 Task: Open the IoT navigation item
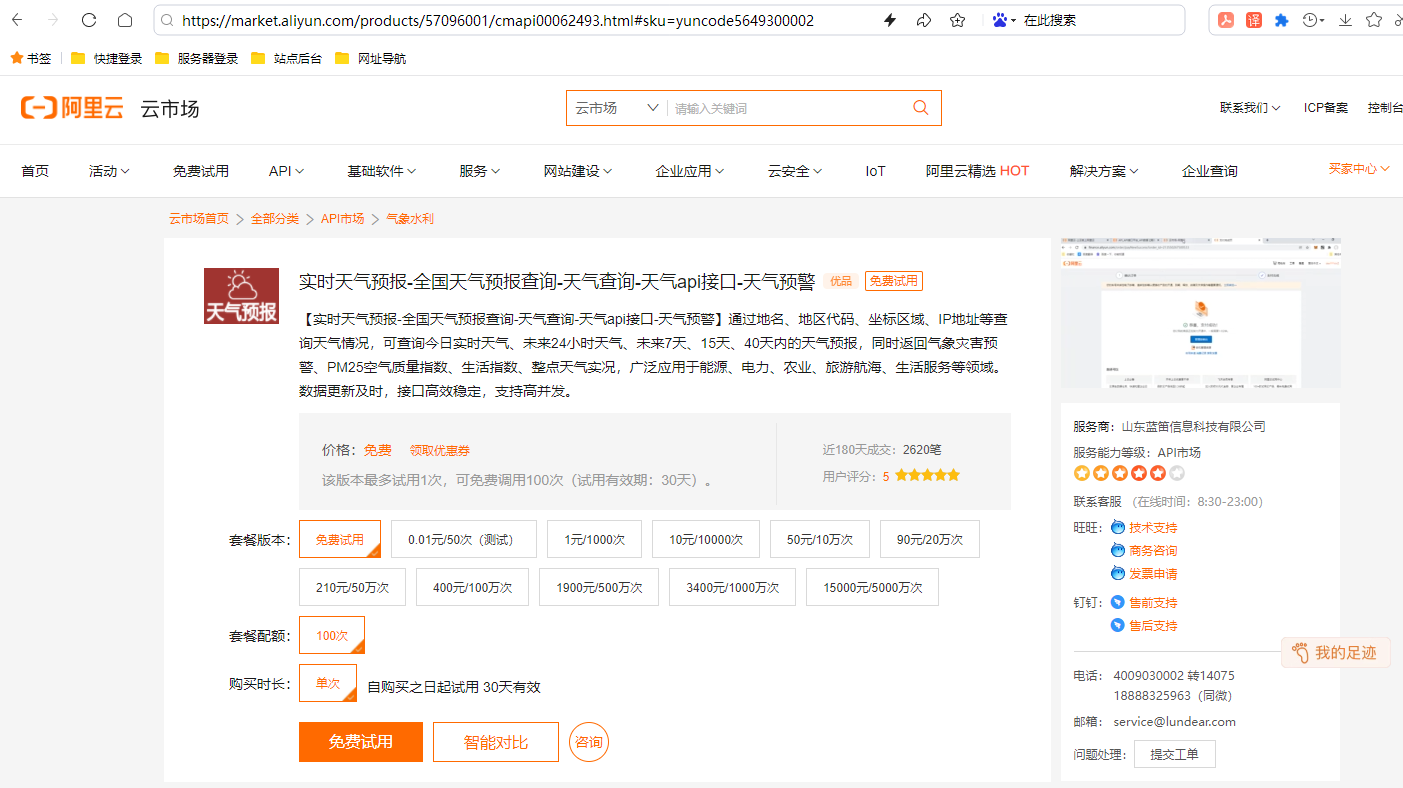pos(875,171)
